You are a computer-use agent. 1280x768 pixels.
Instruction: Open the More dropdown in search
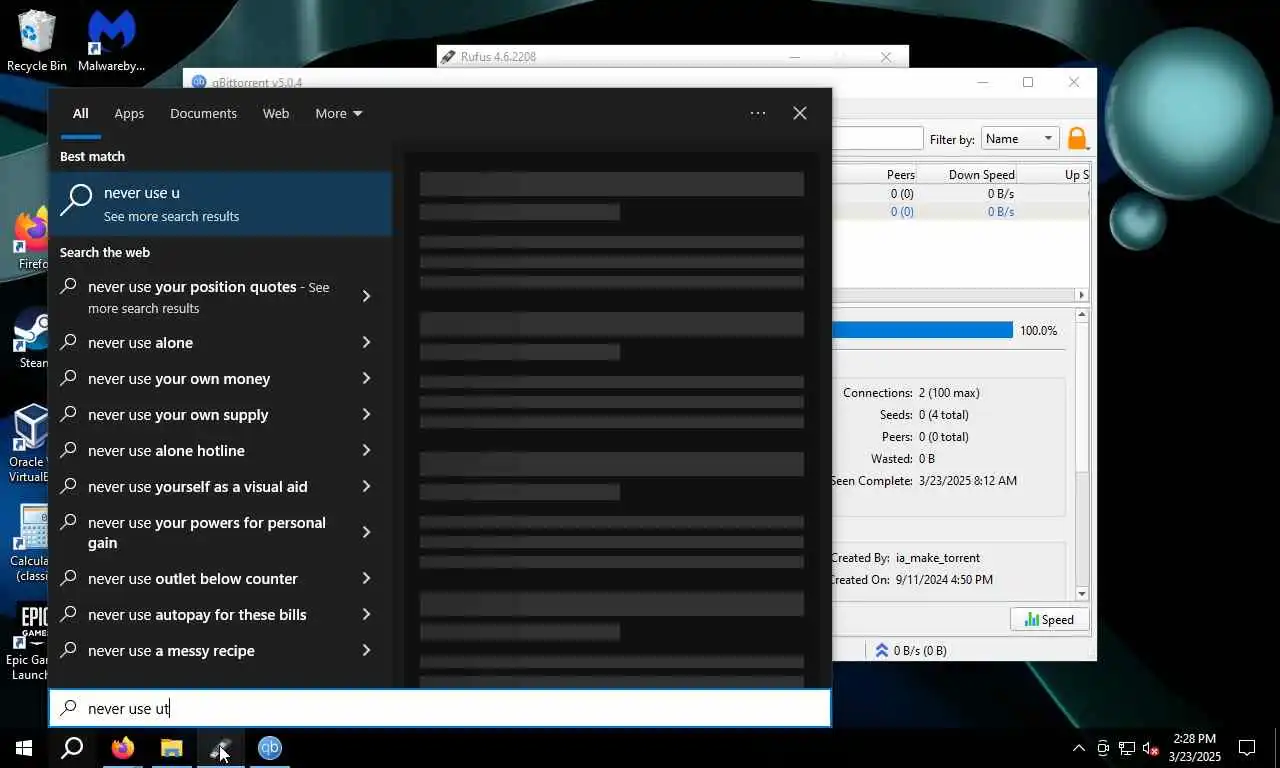click(x=339, y=113)
